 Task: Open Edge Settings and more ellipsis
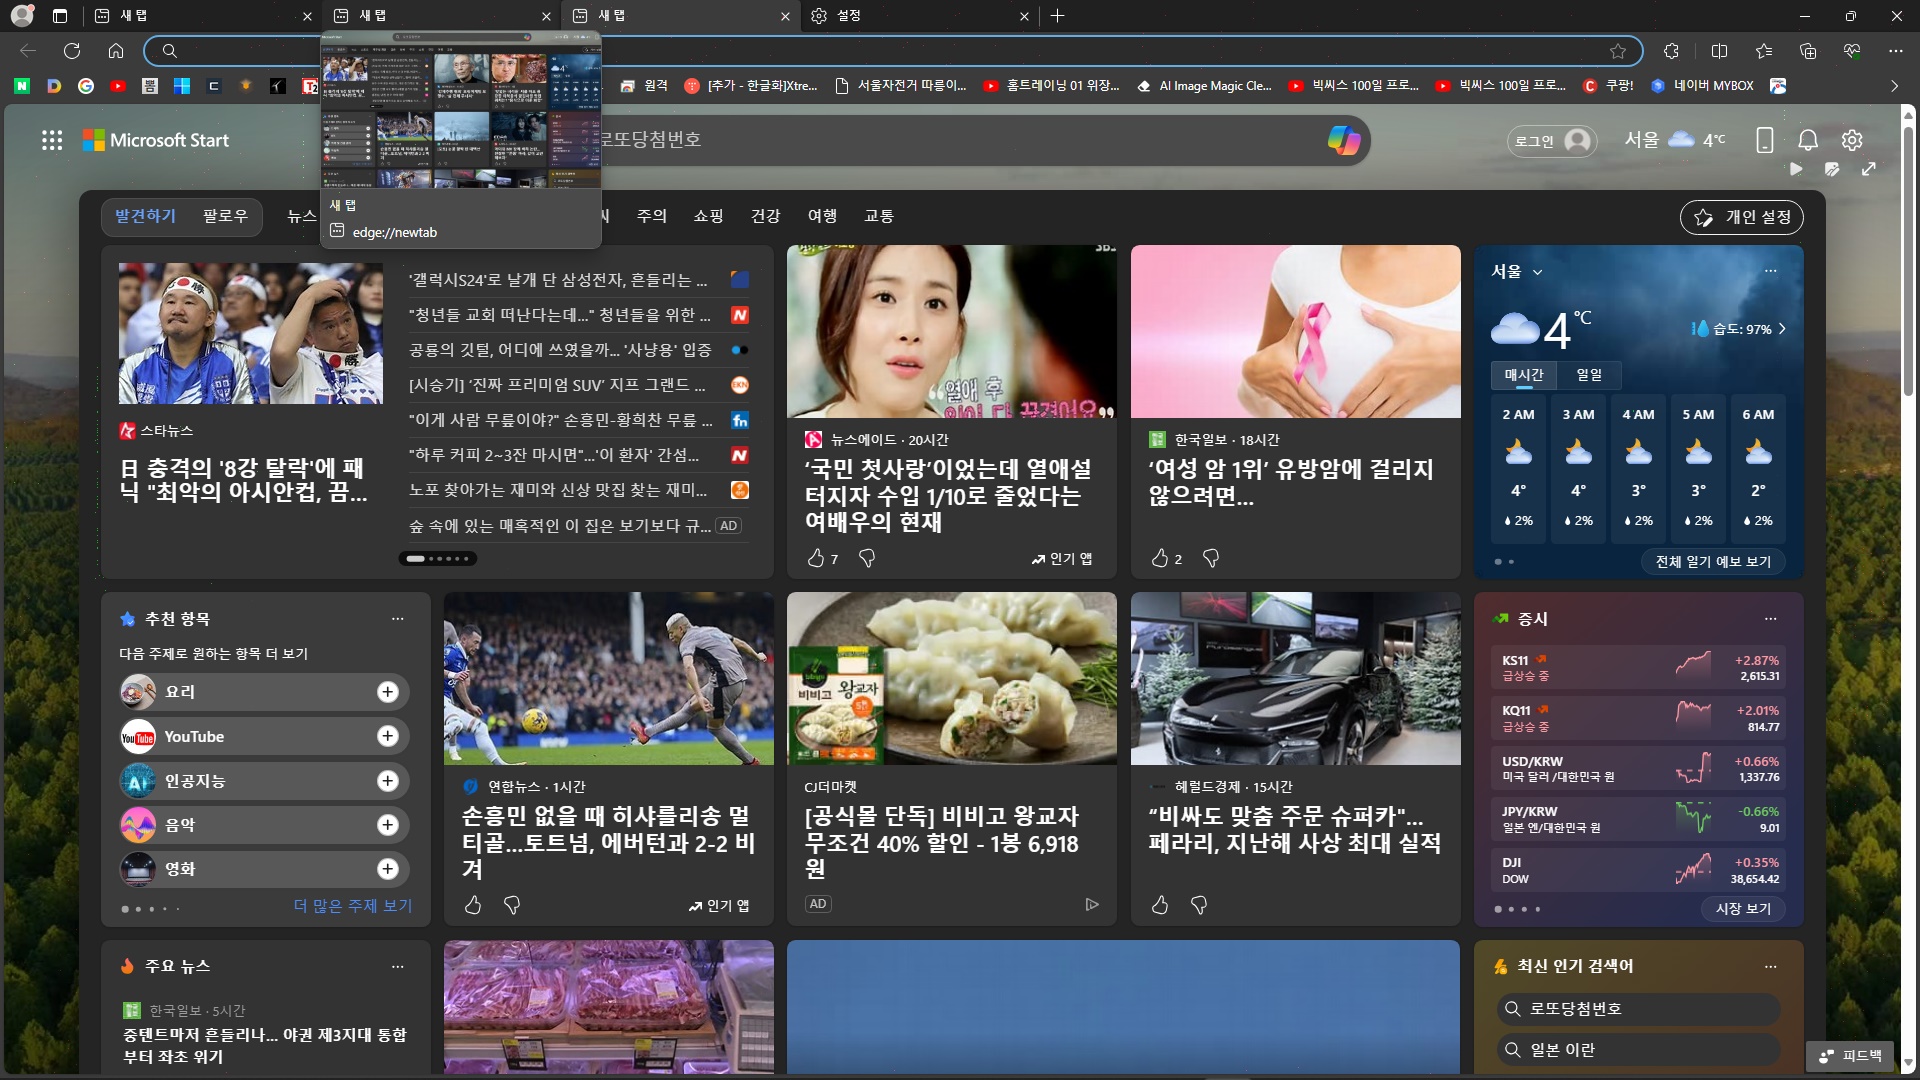pos(1896,51)
